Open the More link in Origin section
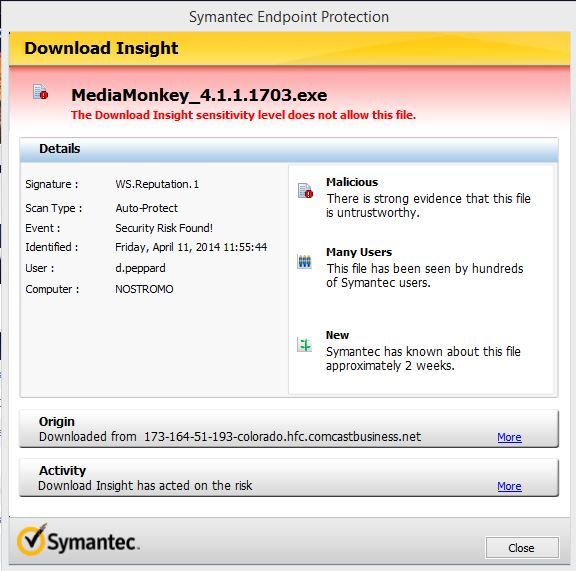The image size is (576, 571). coord(509,437)
